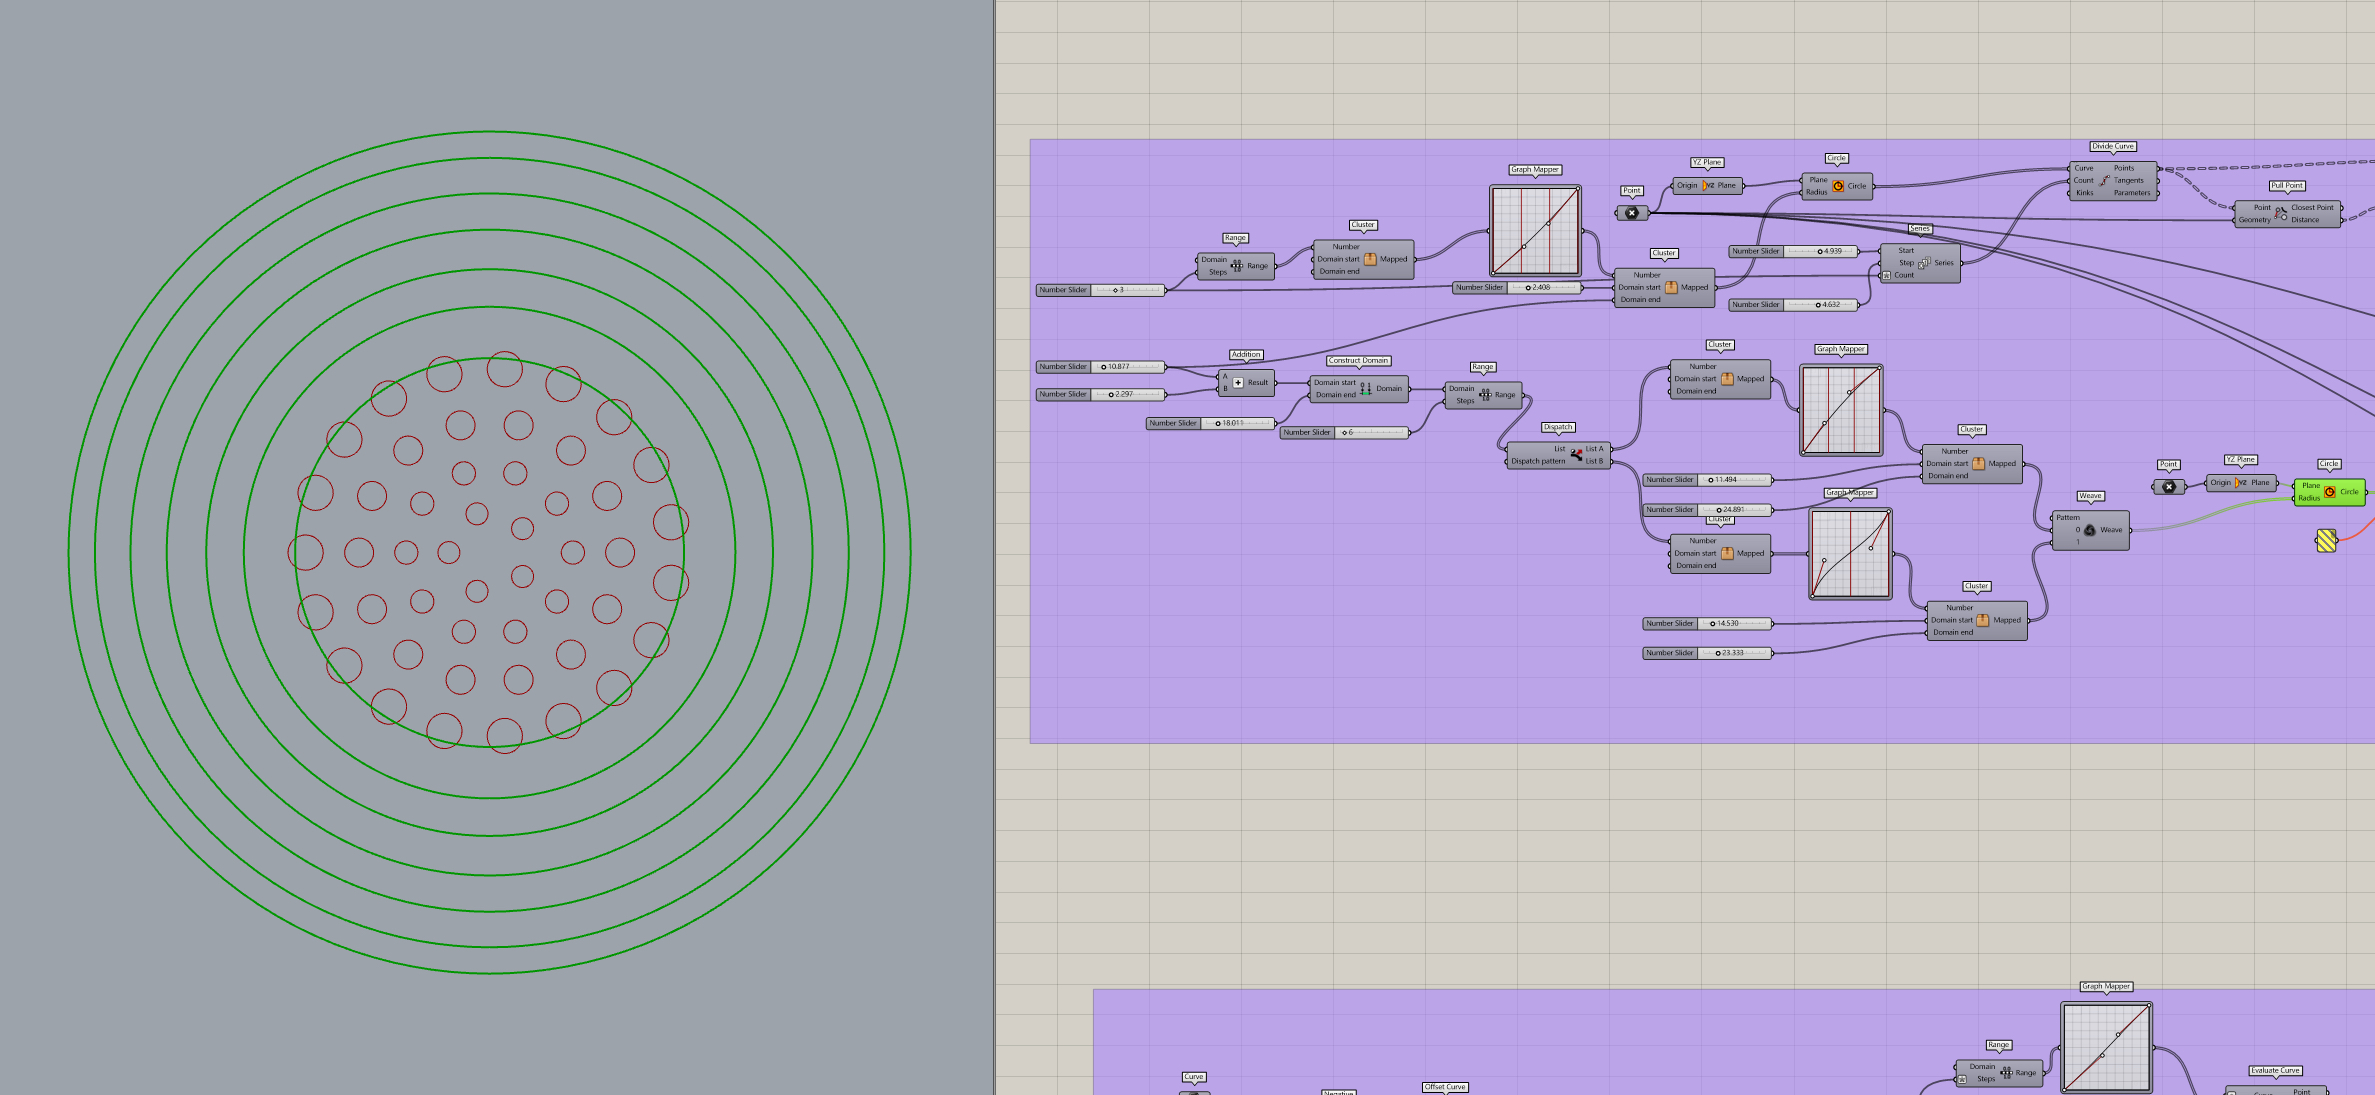
Task: Select the Divide Curve component icon
Action: pyautogui.click(x=2104, y=181)
